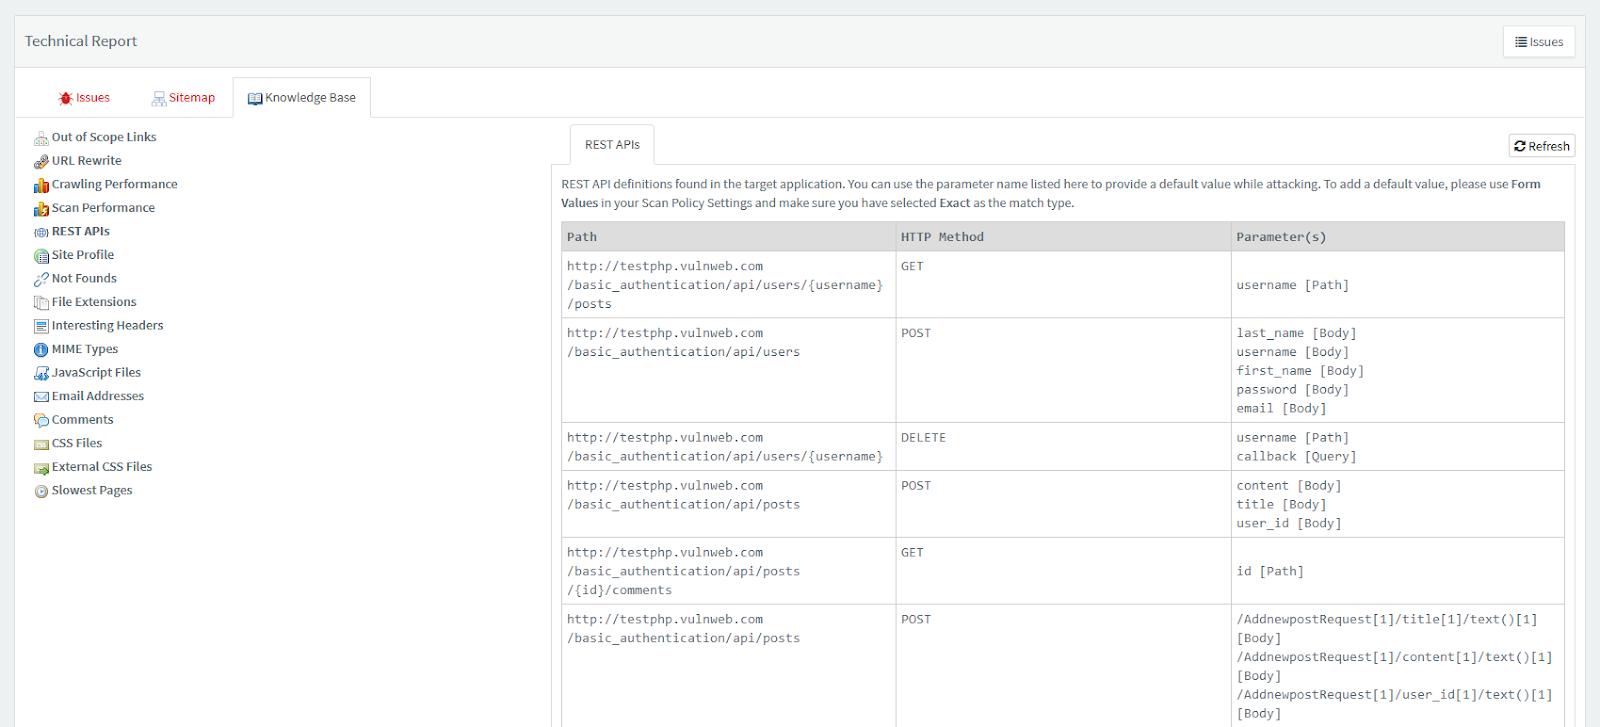Open MIME Types section
The height and width of the screenshot is (727, 1600).
[85, 349]
